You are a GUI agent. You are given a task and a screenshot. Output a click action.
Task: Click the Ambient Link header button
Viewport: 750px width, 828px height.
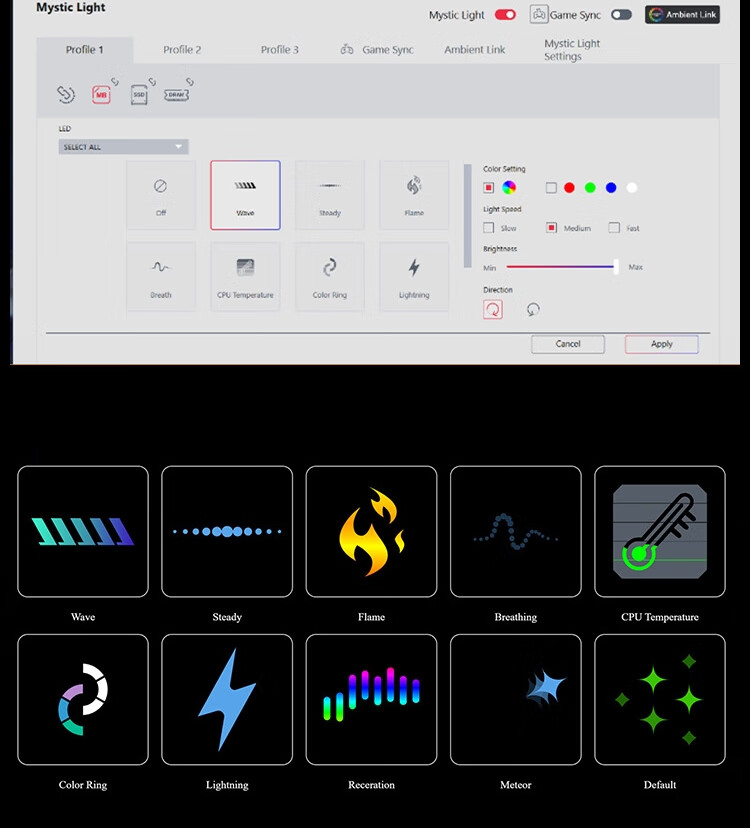point(682,15)
